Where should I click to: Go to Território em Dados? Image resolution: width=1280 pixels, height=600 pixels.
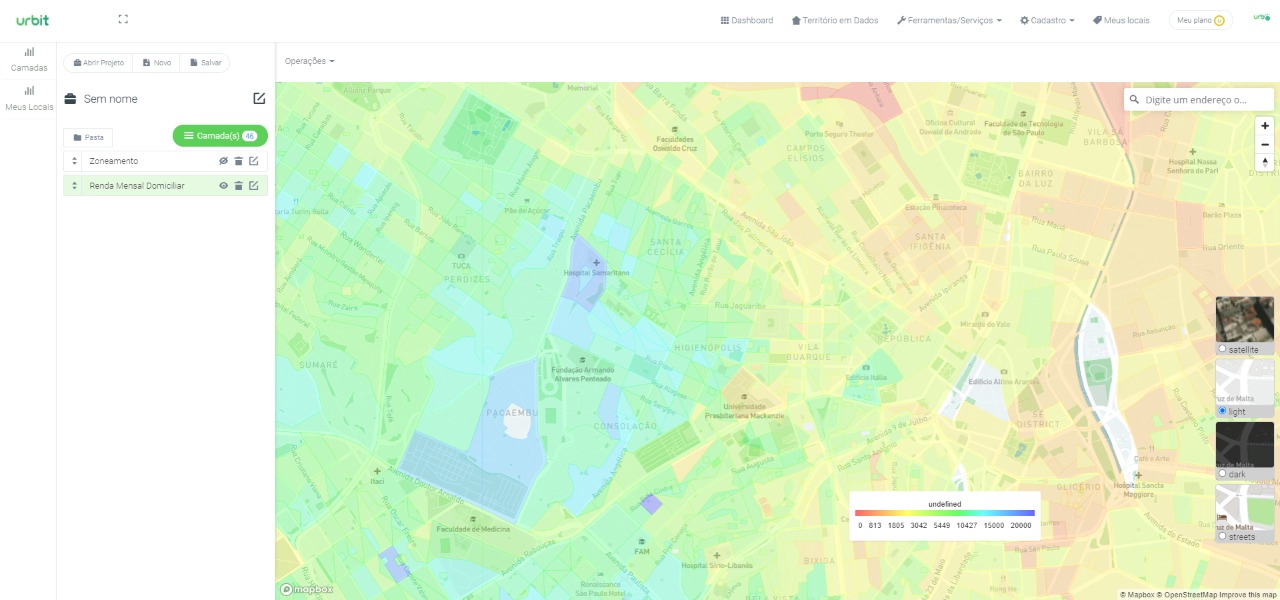(835, 20)
